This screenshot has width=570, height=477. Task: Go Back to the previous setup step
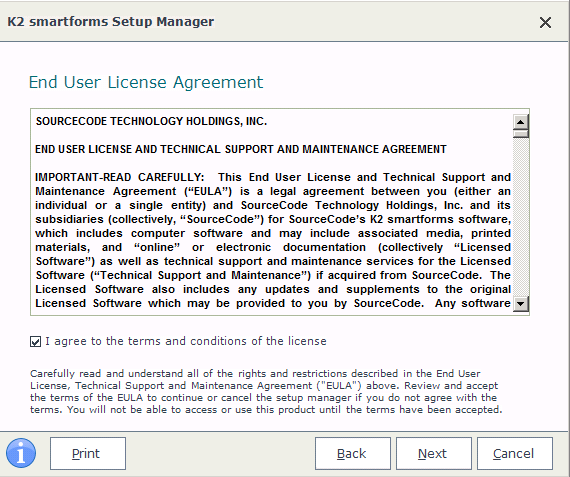click(x=353, y=453)
